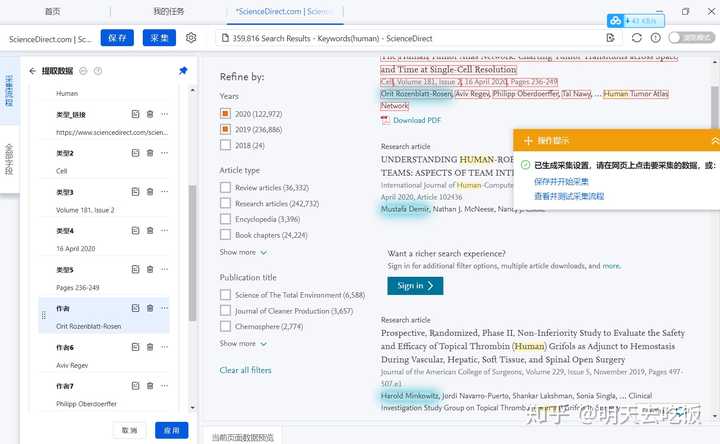Click the refresh page icon in address bar

click(x=636, y=38)
